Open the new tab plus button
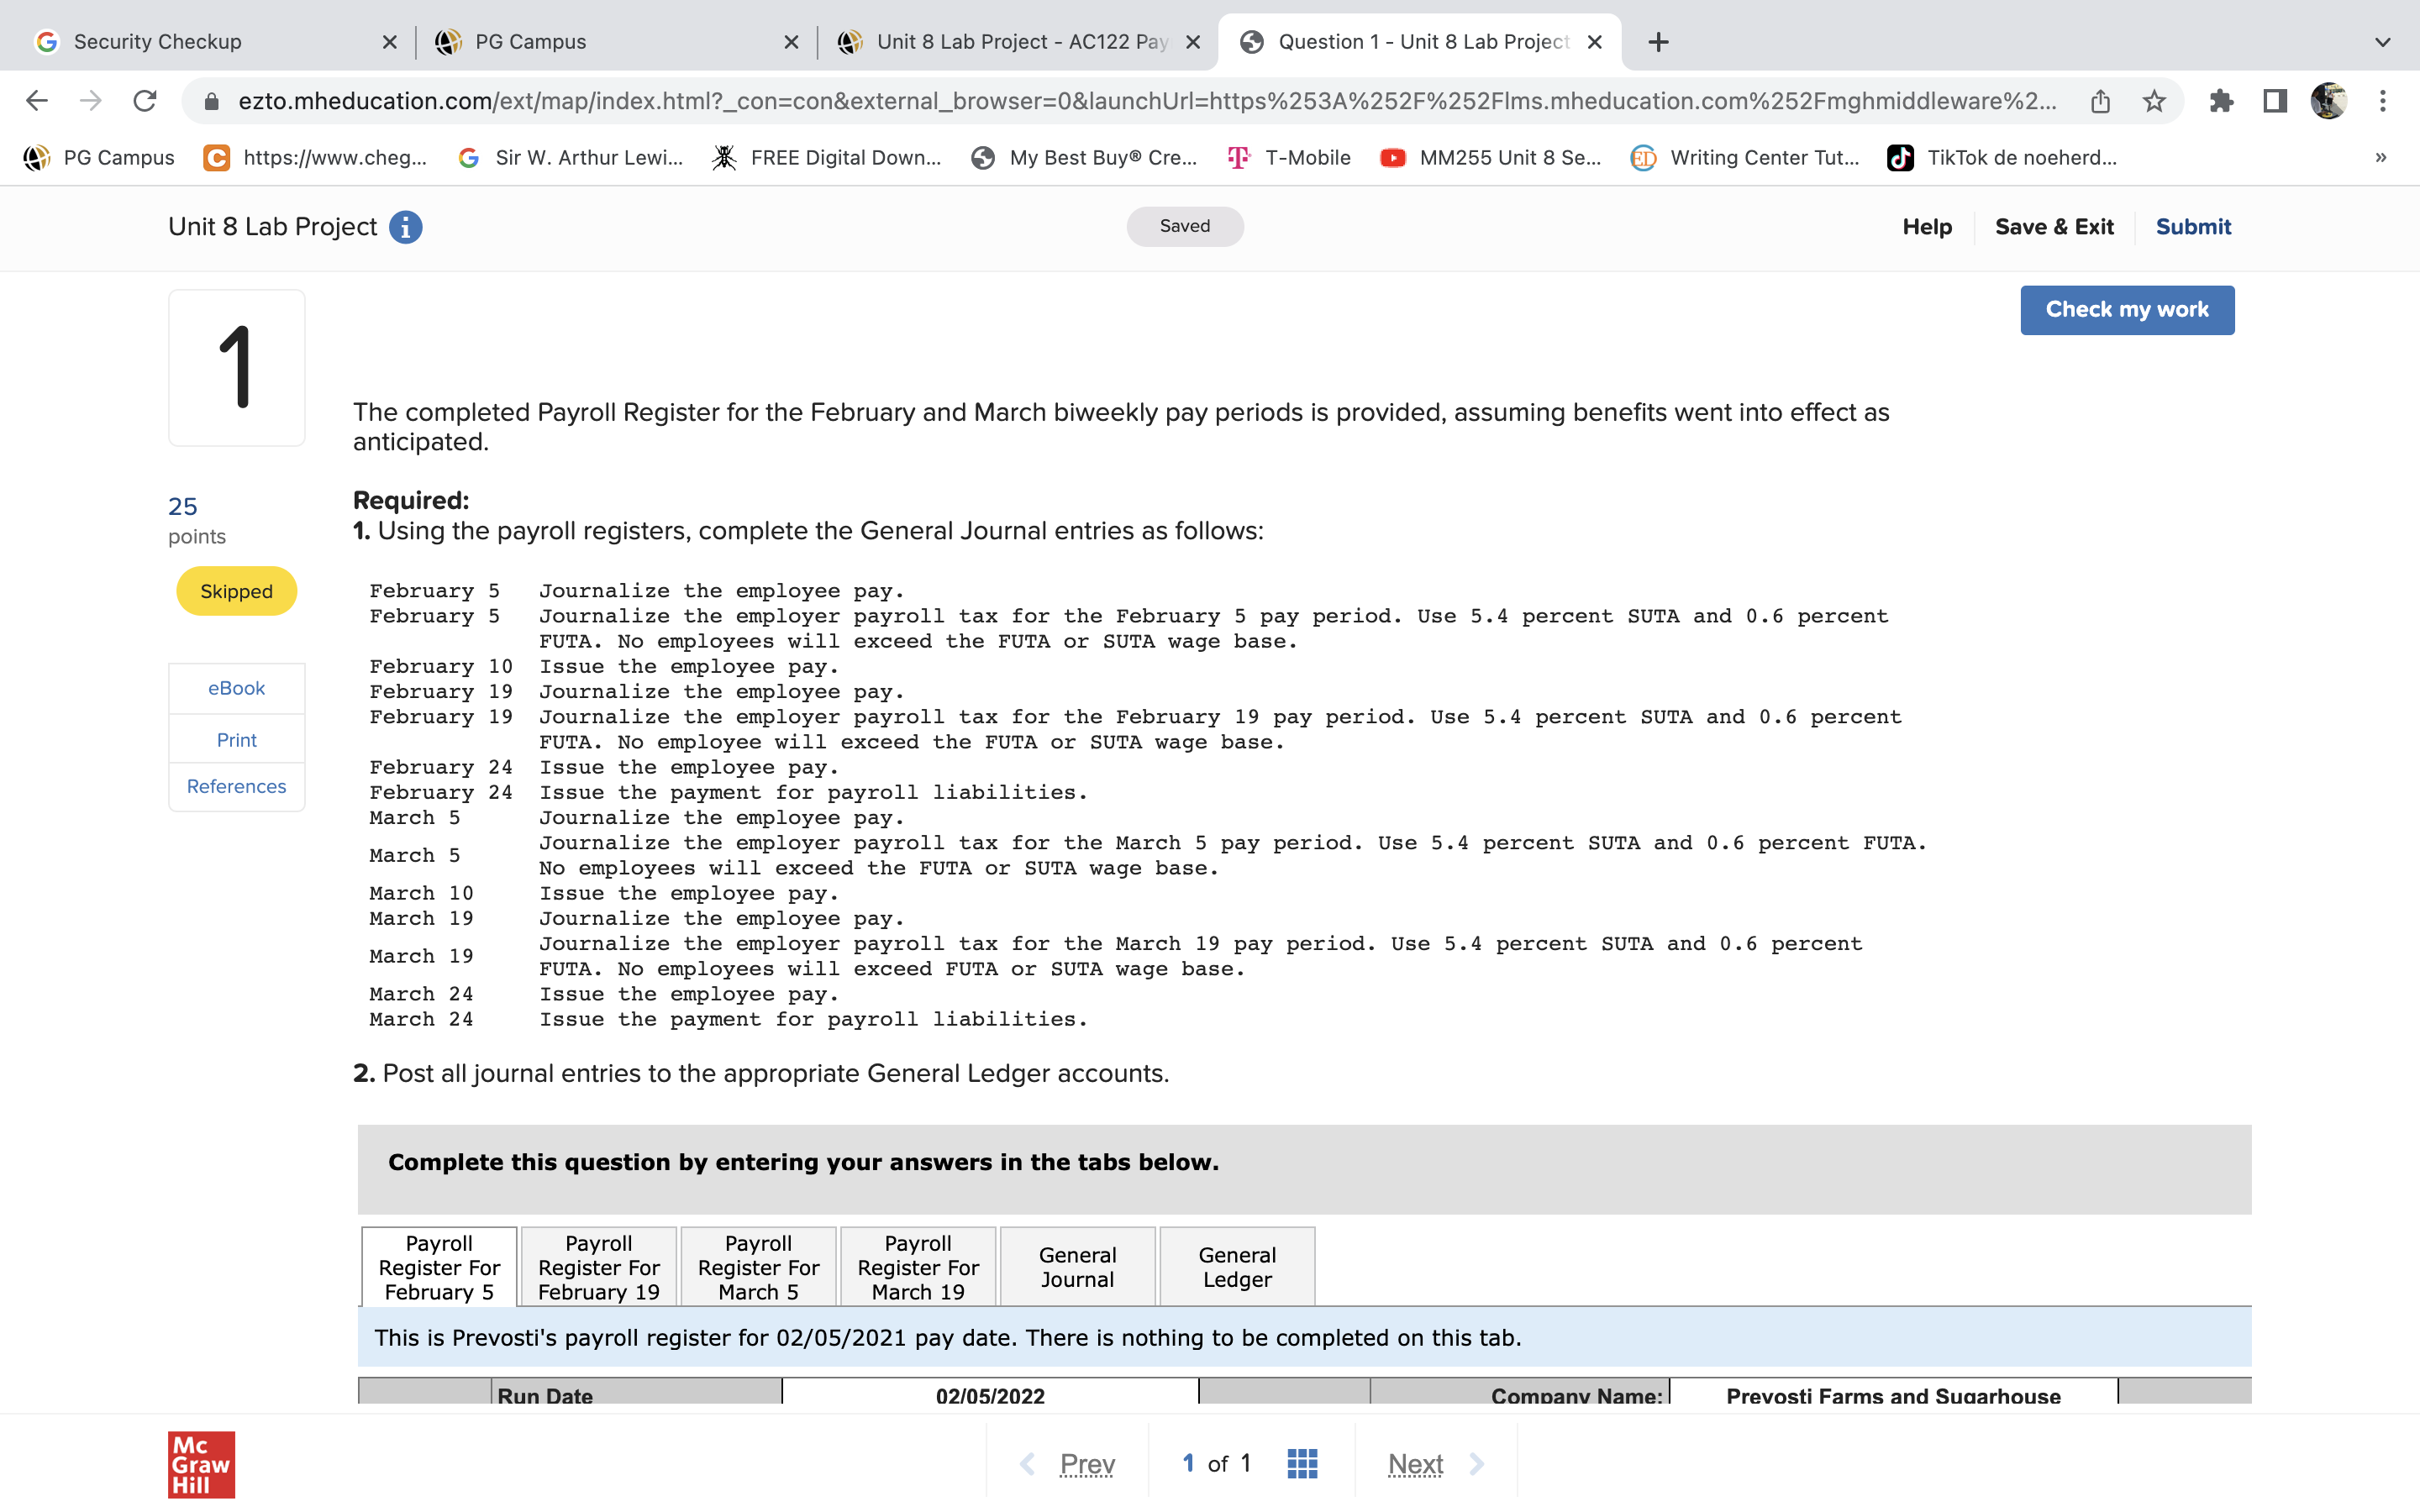Viewport: 2420px width, 1512px height. coord(1658,42)
